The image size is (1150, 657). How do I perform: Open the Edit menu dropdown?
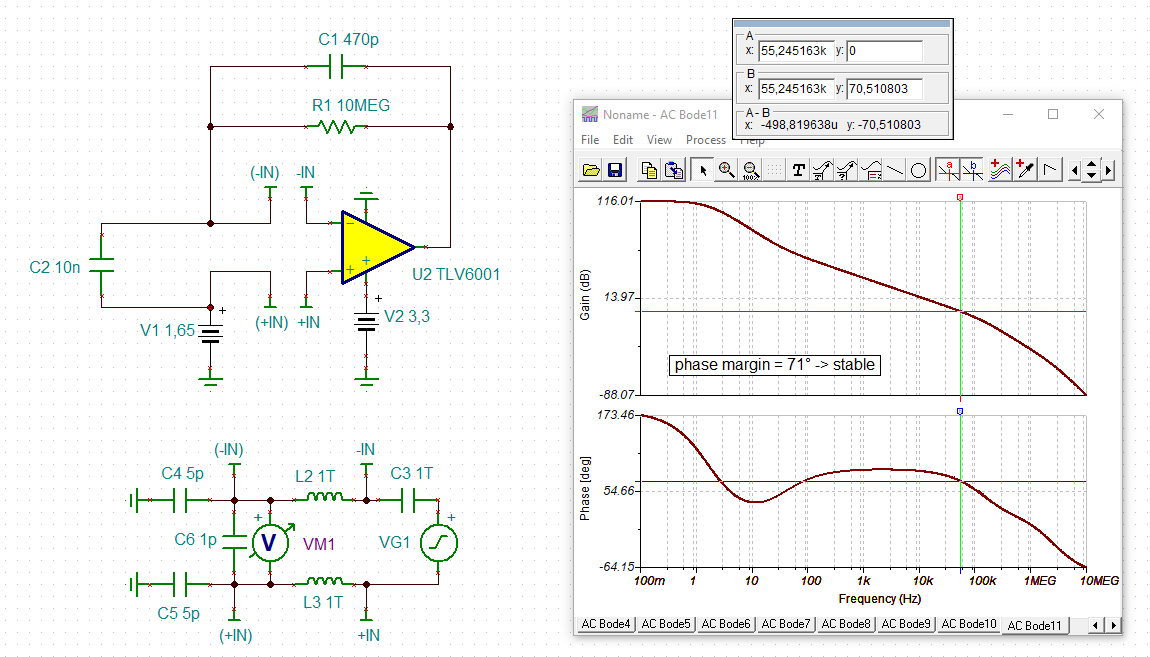[x=623, y=139]
